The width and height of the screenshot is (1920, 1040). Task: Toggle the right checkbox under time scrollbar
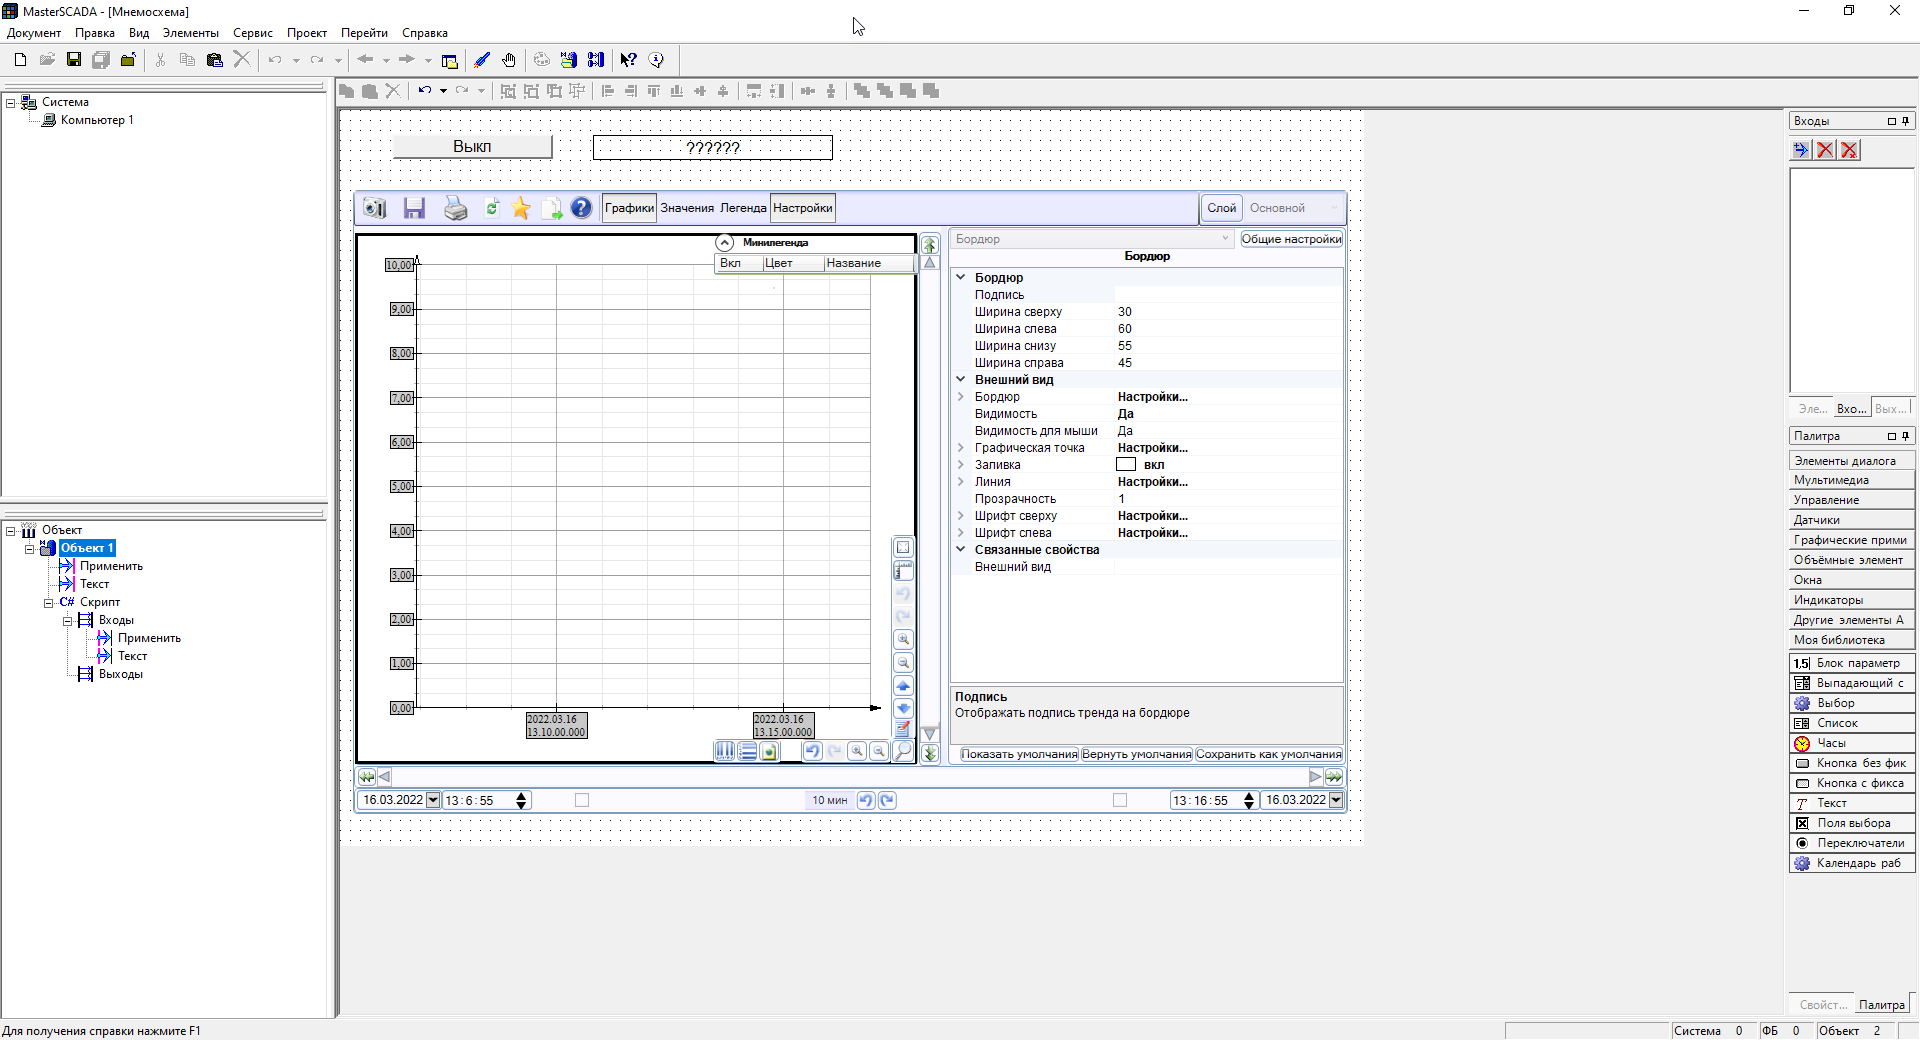[x=1120, y=800]
